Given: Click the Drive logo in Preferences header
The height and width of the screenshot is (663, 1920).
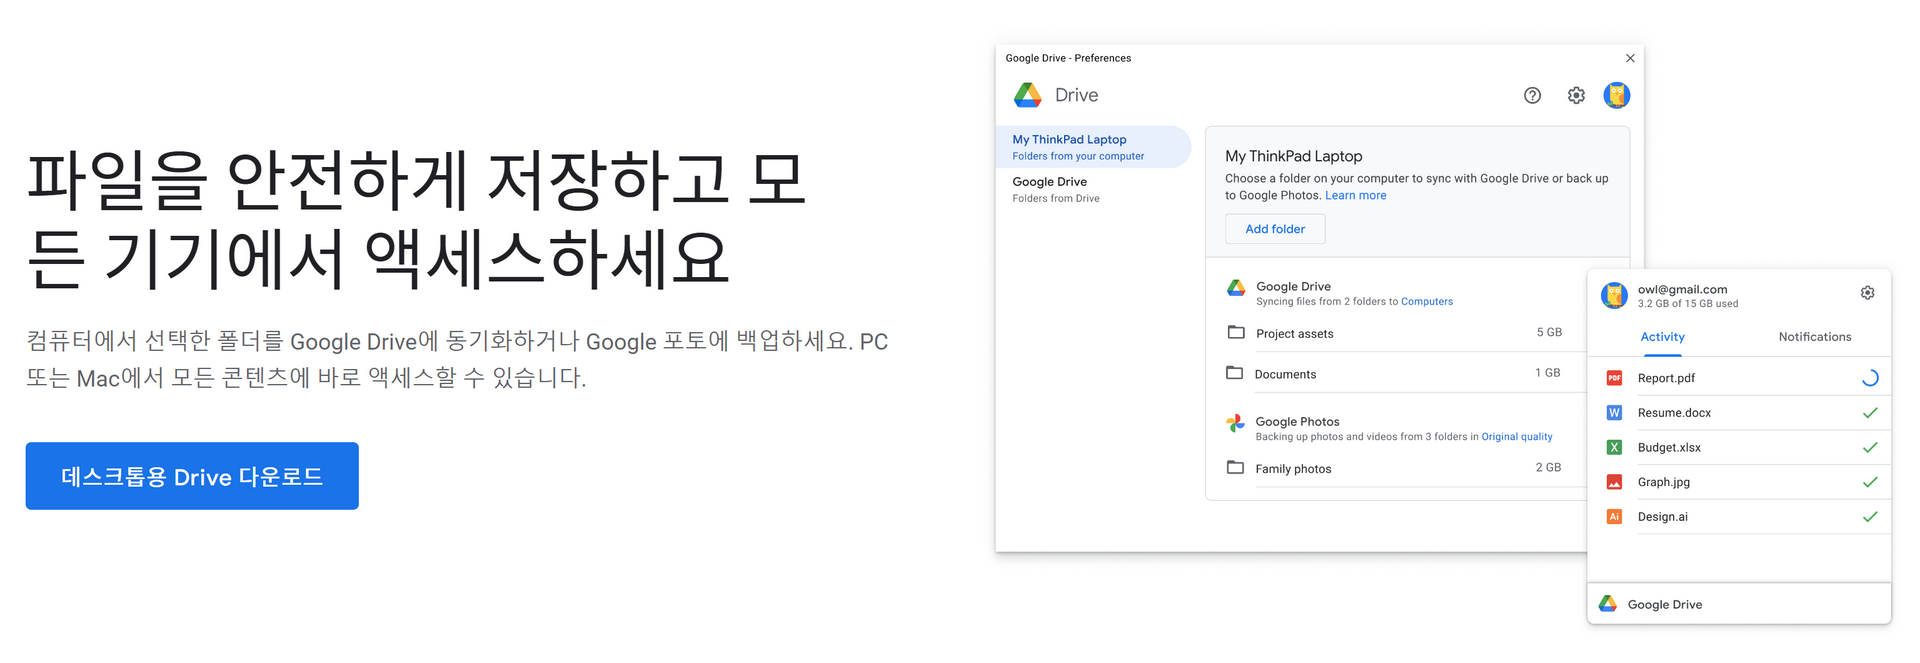Looking at the screenshot, I should pos(1028,95).
